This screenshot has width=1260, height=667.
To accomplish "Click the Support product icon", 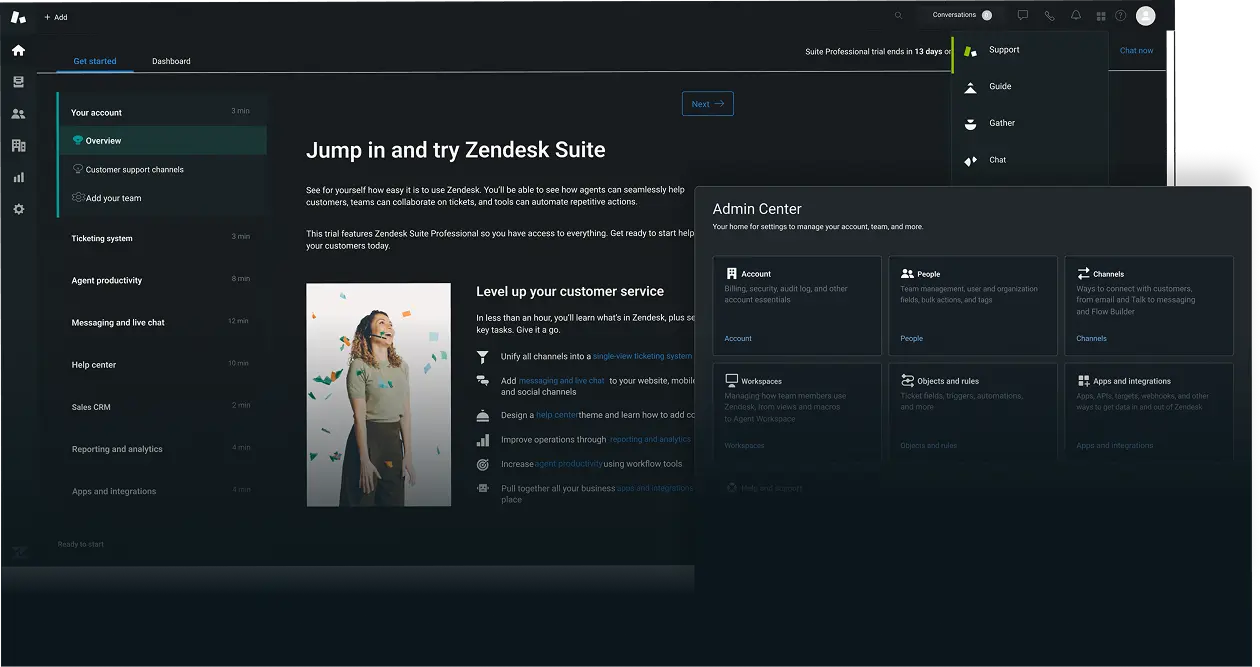I will click(x=970, y=50).
